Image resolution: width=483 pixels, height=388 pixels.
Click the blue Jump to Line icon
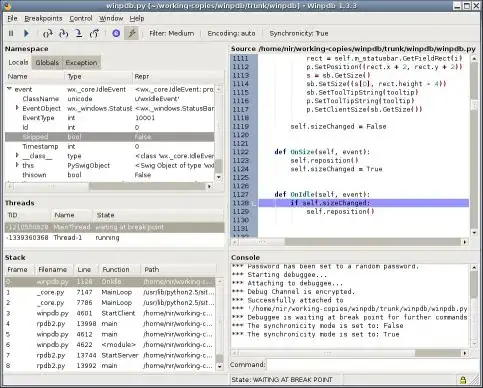[x=116, y=33]
